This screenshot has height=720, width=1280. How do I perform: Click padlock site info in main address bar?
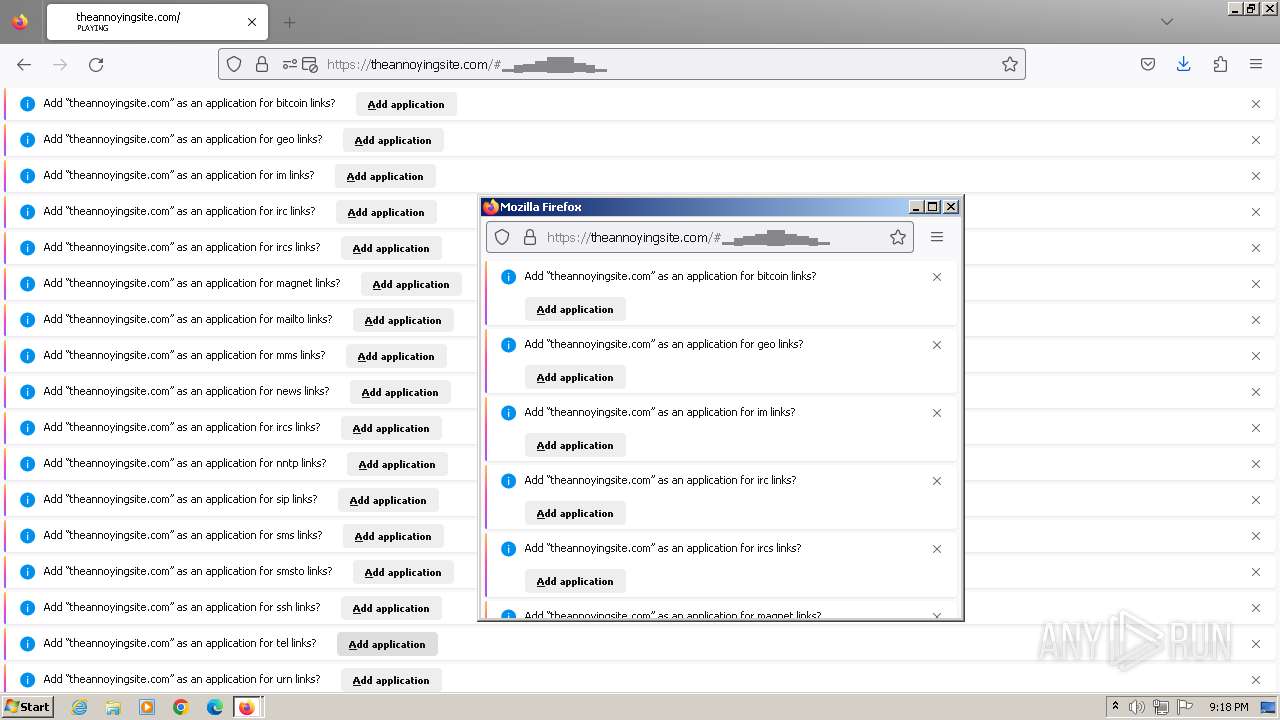[x=262, y=64]
